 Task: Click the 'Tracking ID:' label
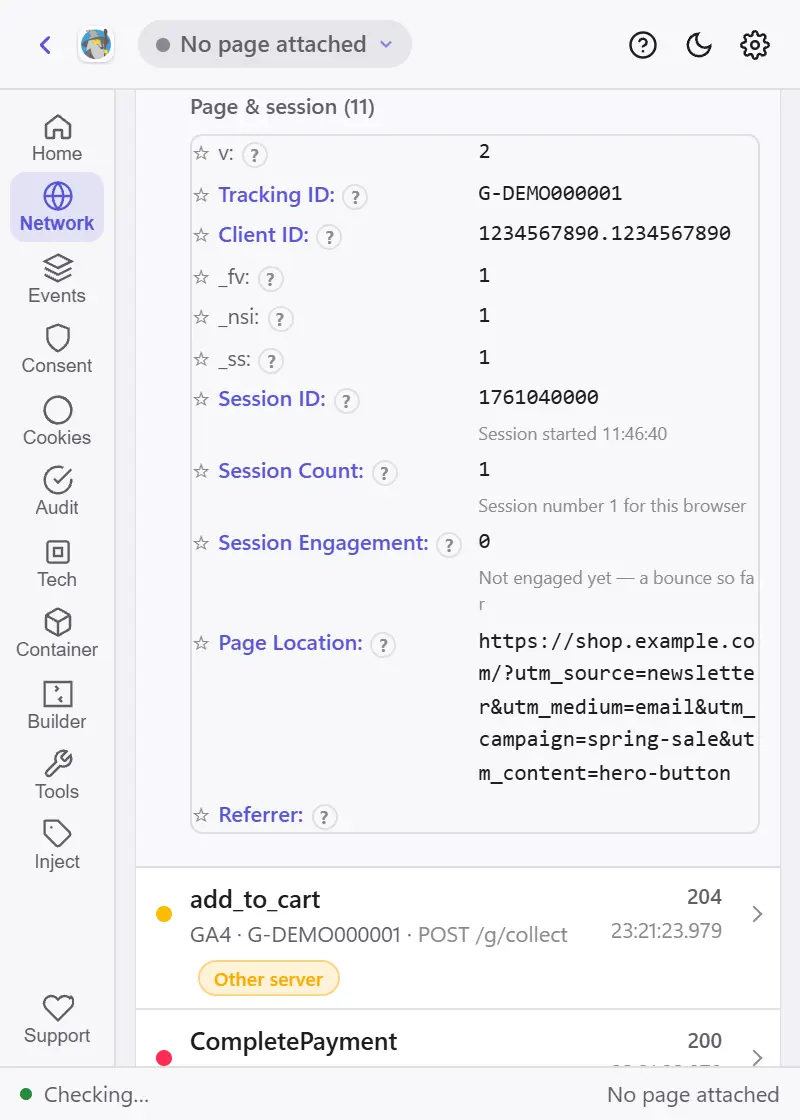pyautogui.click(x=276, y=195)
